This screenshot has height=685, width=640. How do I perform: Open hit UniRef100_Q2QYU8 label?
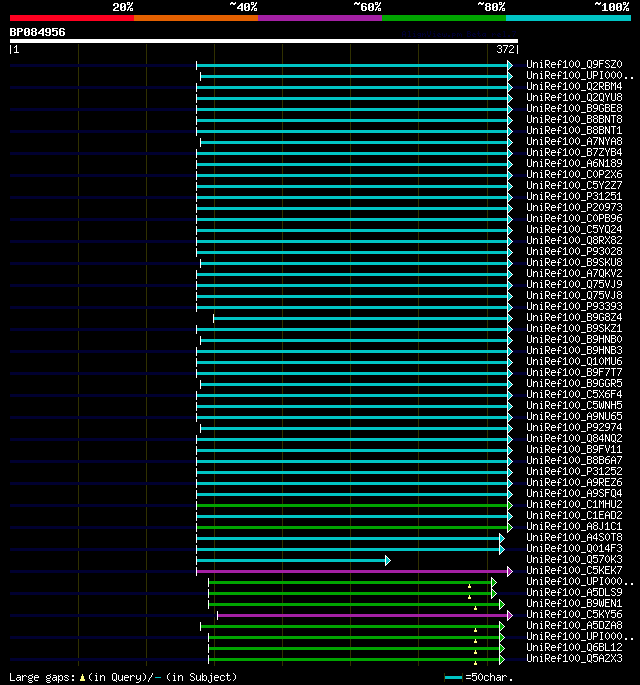pos(574,97)
